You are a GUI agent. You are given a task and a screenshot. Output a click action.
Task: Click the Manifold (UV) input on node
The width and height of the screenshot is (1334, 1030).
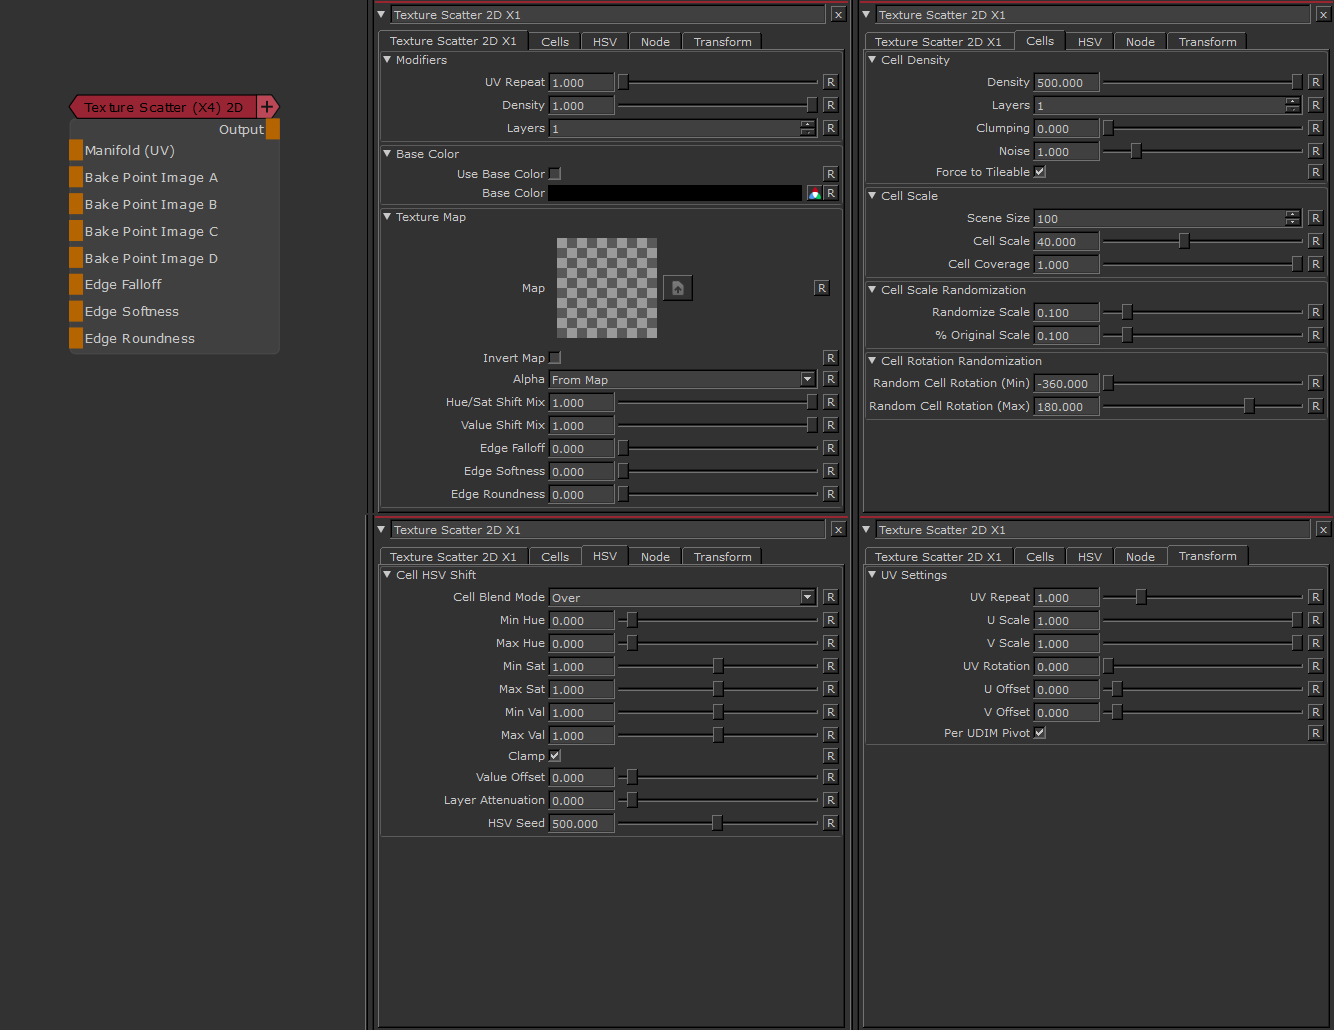[x=76, y=150]
